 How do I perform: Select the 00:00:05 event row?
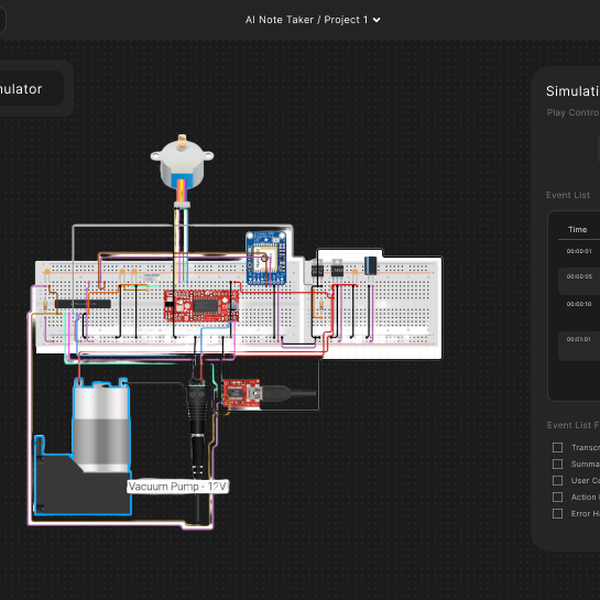tap(579, 281)
